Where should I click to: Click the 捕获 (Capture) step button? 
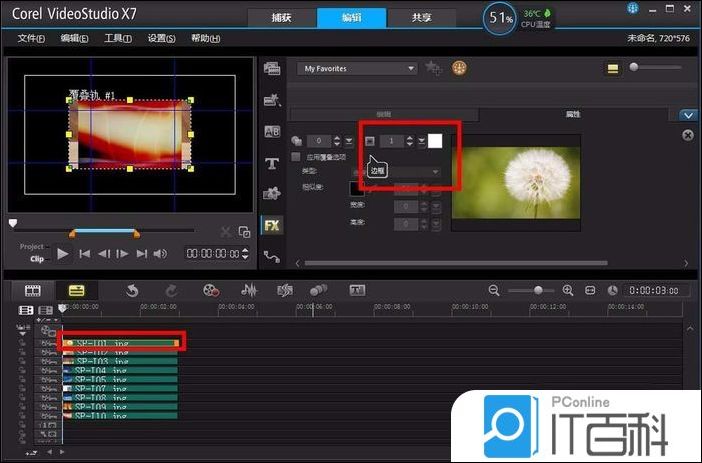click(281, 18)
